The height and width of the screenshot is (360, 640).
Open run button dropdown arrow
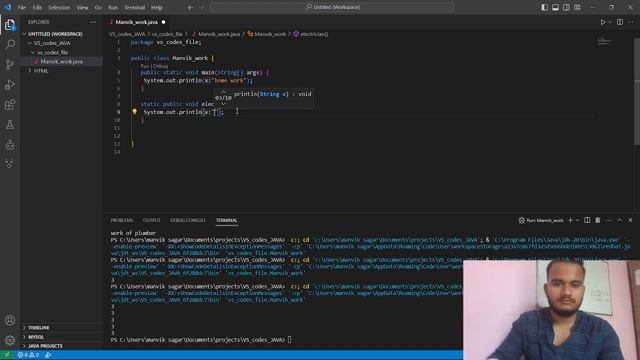[x=610, y=22]
